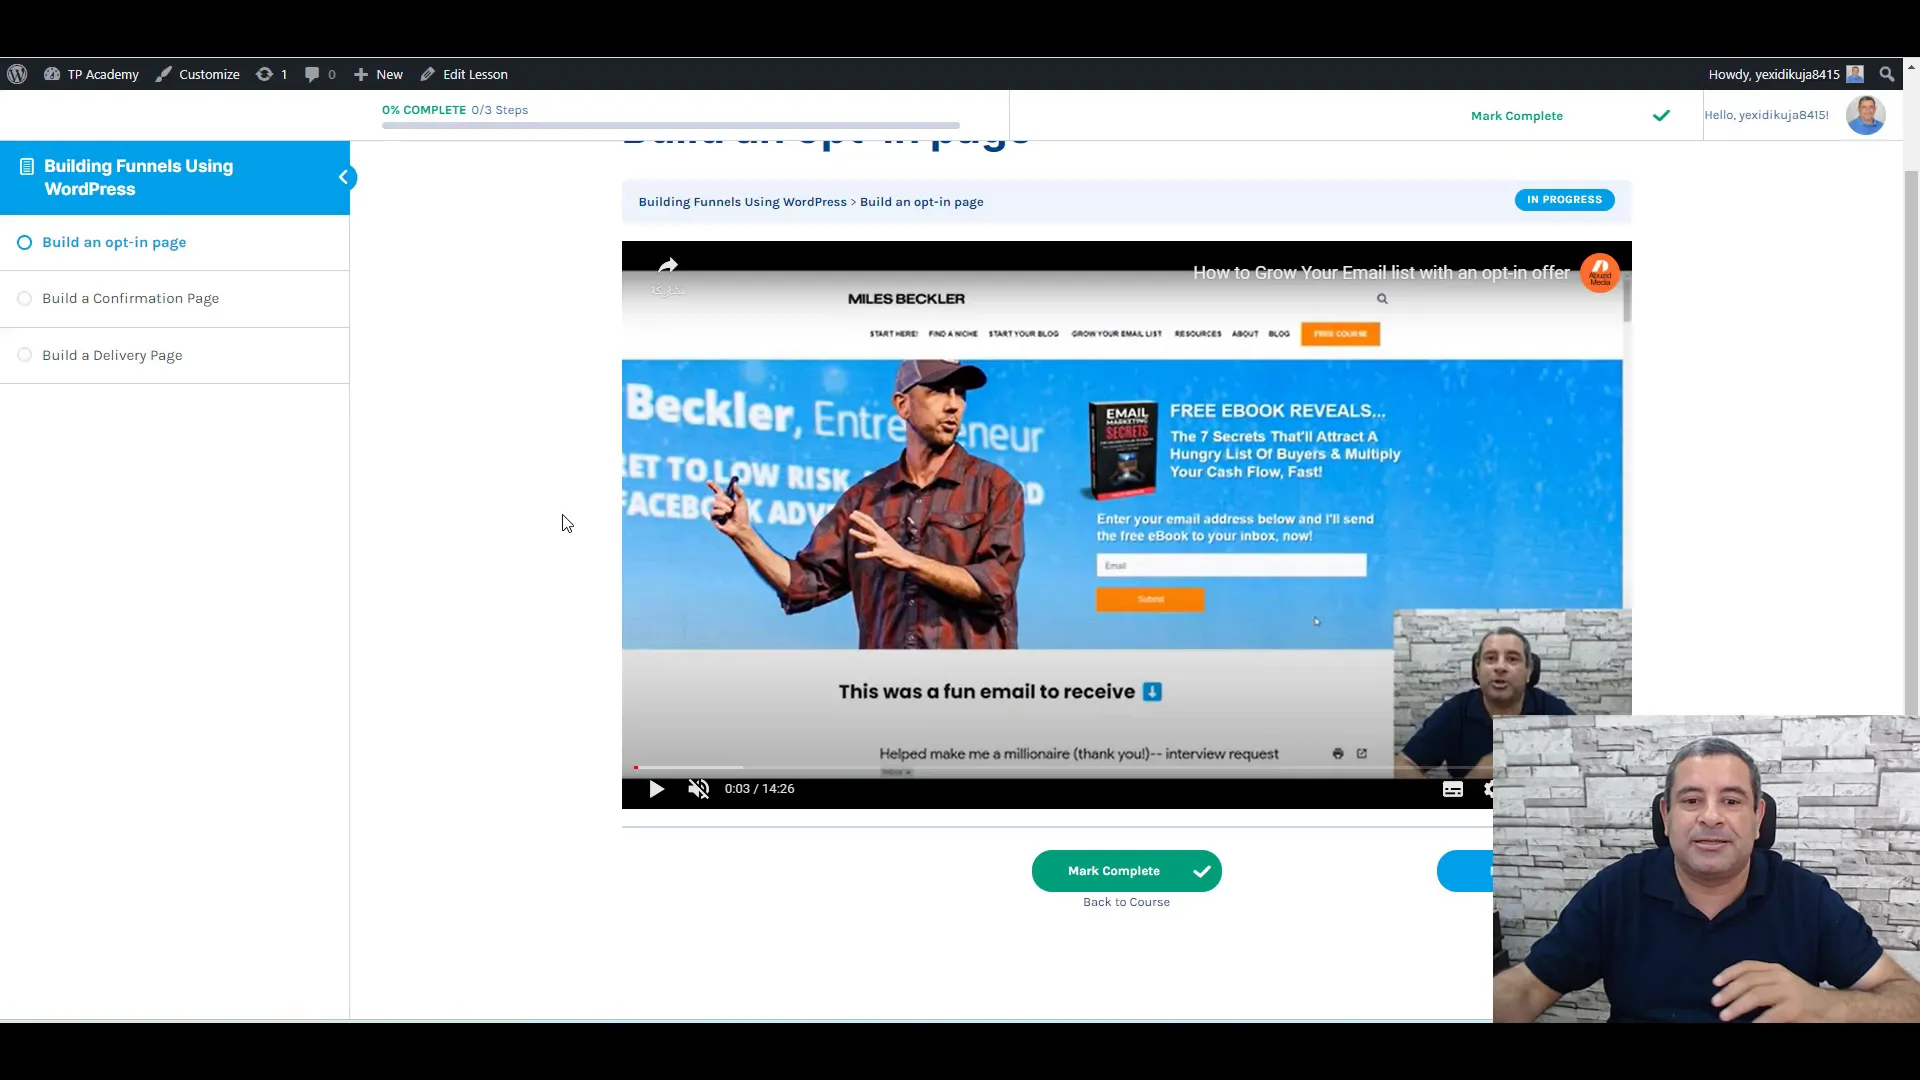Click status circle beside Build a Delivery Page
1920x1080 pixels.
point(25,355)
